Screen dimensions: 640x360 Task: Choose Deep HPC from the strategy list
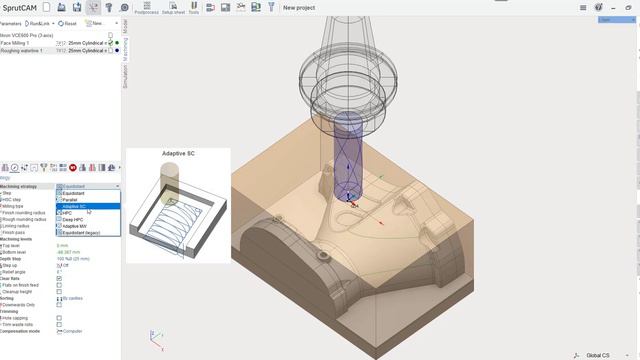pyautogui.click(x=88, y=220)
